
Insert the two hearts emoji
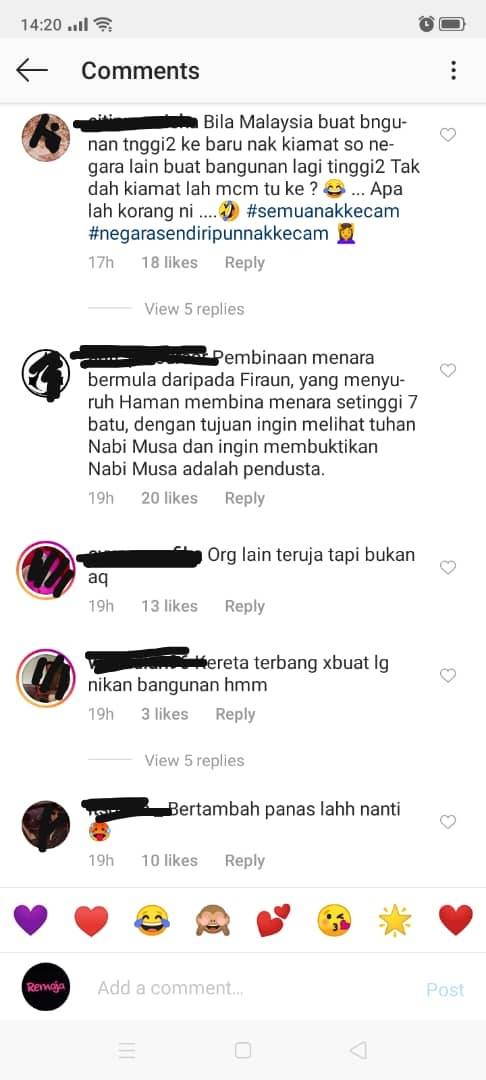pos(273,920)
